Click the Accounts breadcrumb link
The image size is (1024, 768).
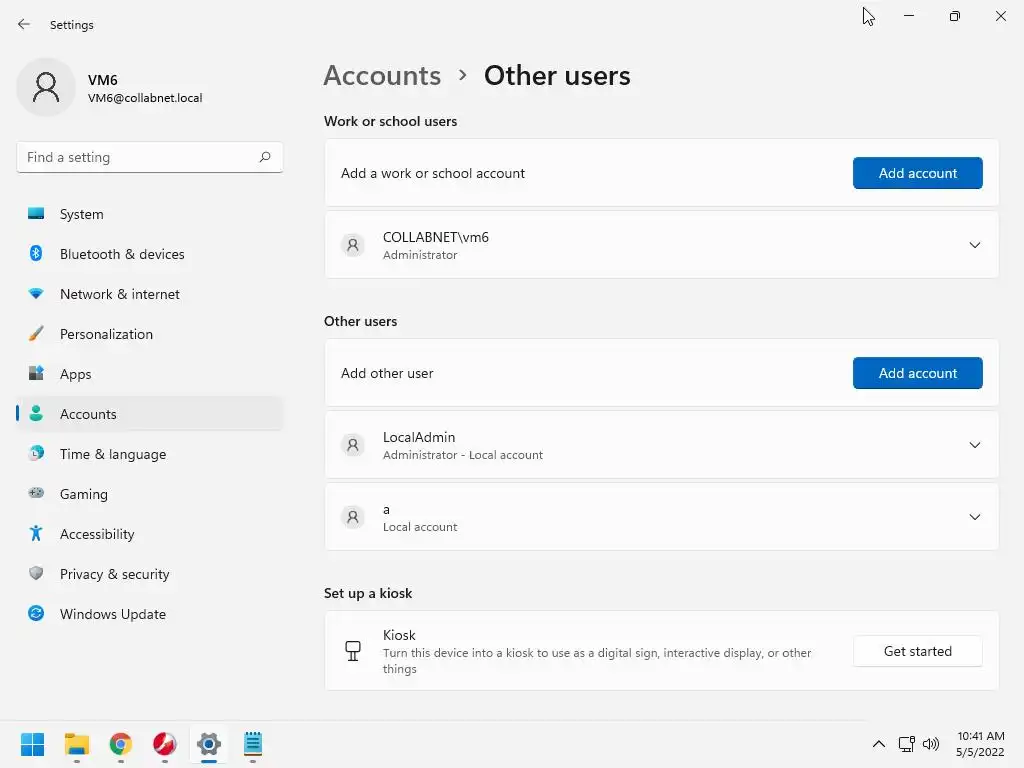coord(382,76)
